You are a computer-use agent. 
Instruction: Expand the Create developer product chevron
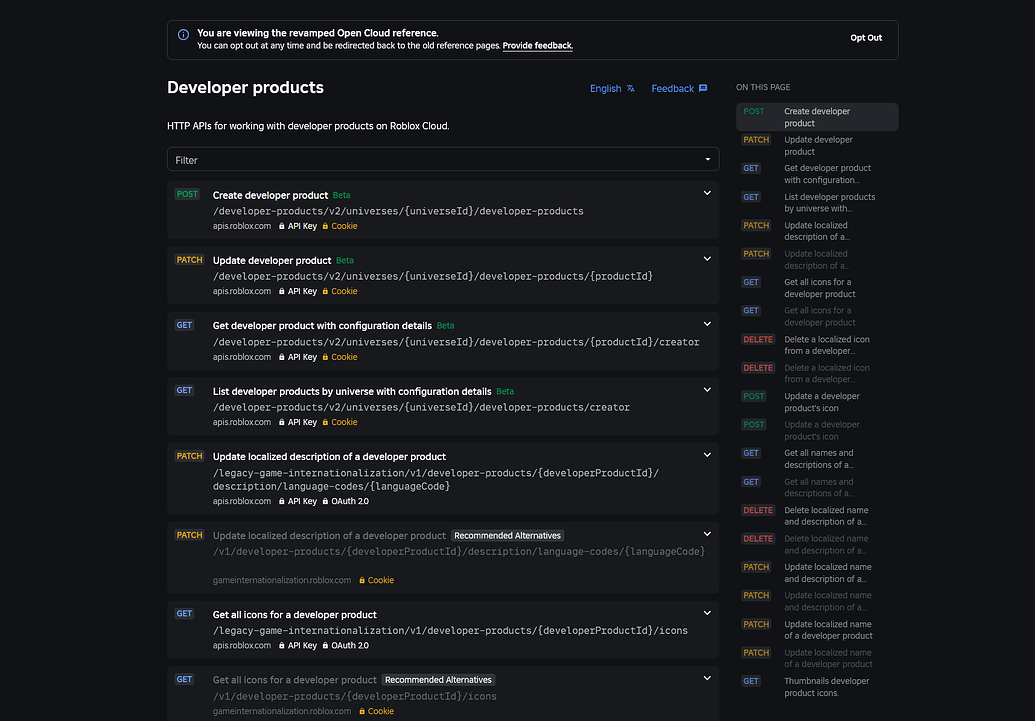point(707,193)
